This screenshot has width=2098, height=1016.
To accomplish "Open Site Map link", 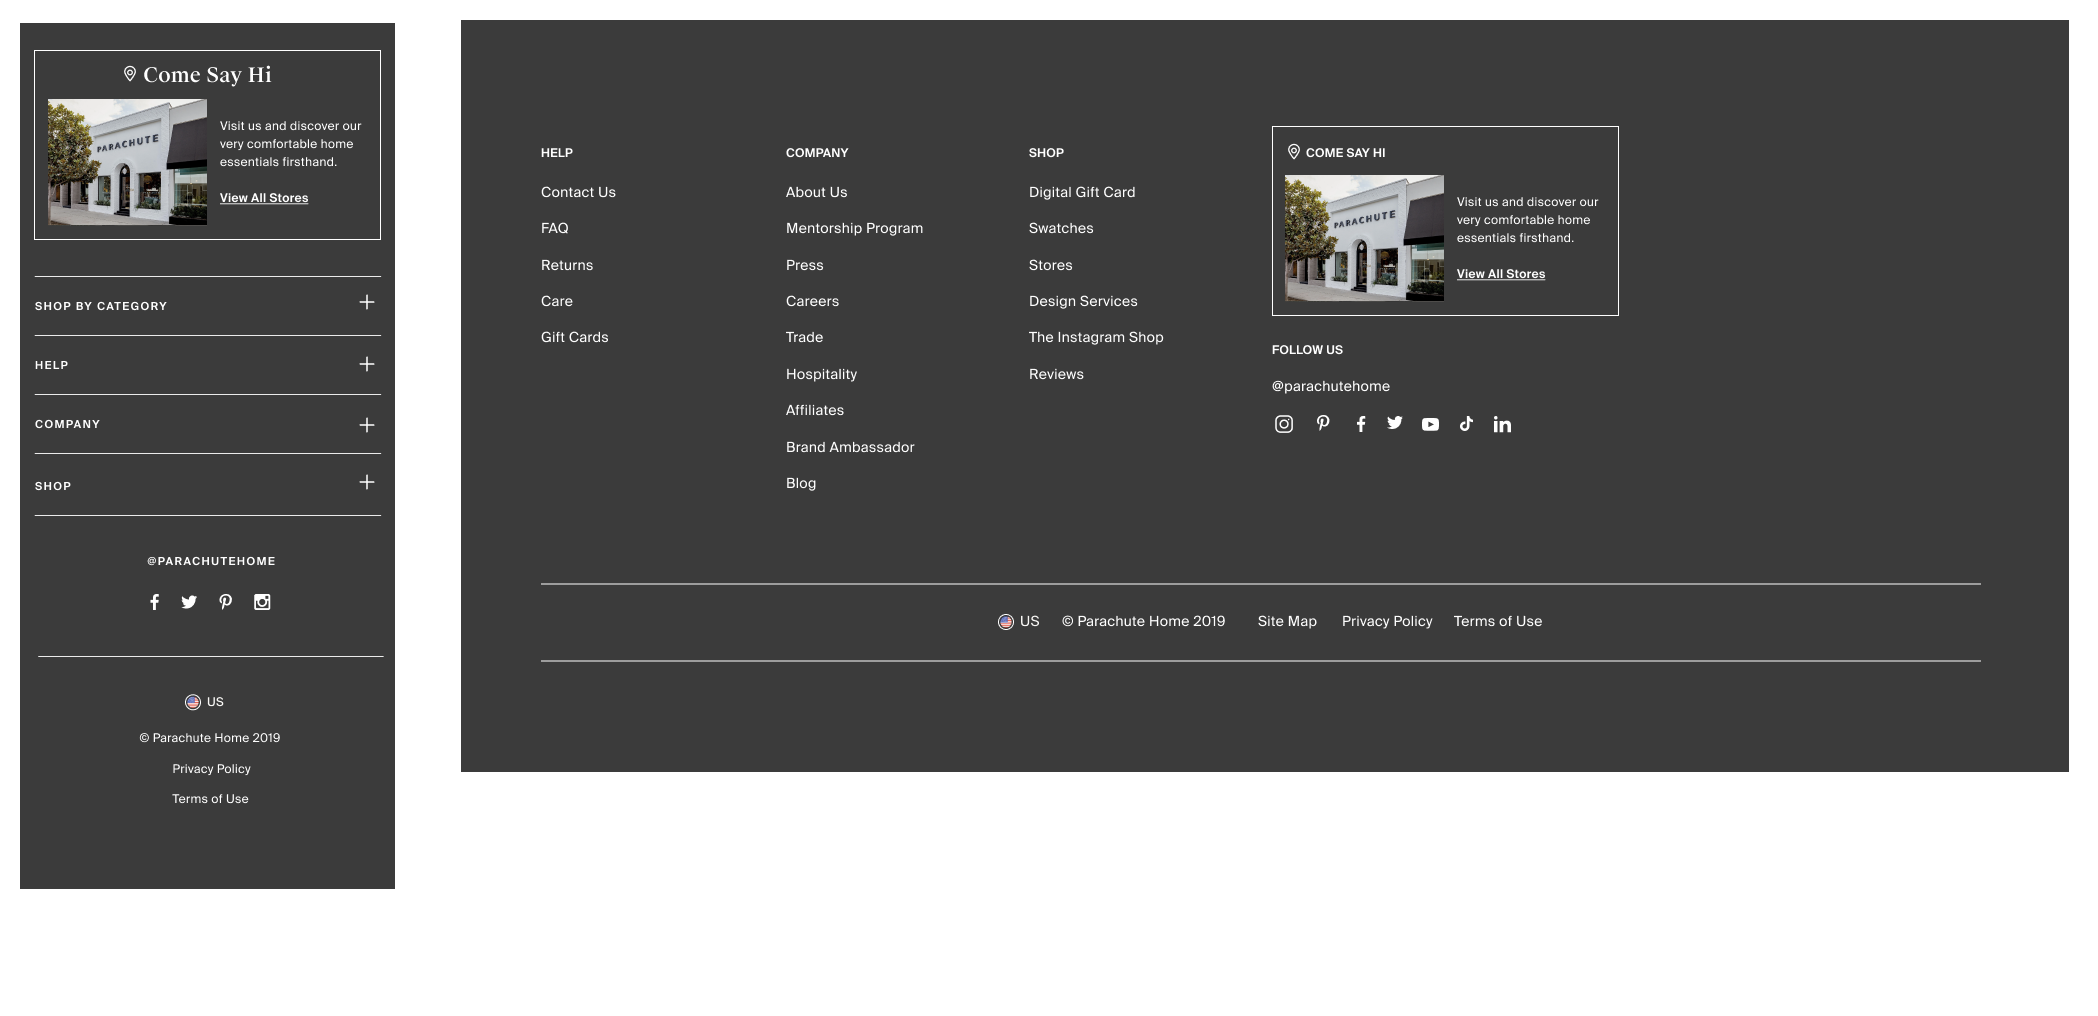I will [x=1287, y=621].
